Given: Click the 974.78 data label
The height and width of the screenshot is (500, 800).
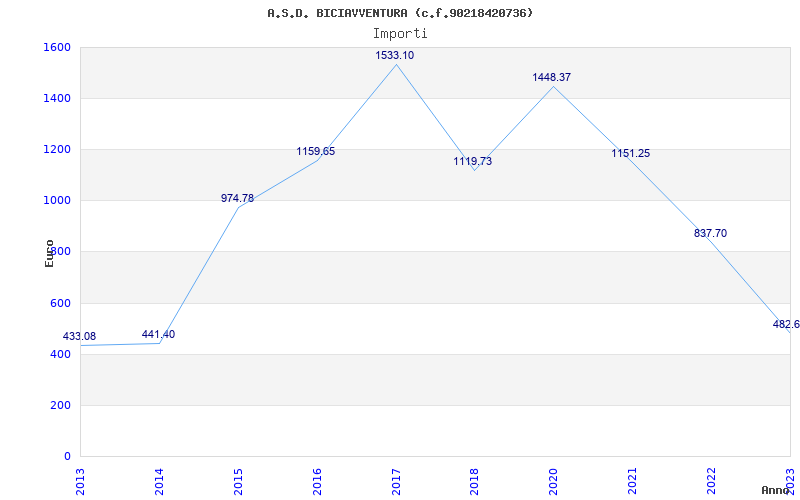Looking at the screenshot, I should 237,198.
